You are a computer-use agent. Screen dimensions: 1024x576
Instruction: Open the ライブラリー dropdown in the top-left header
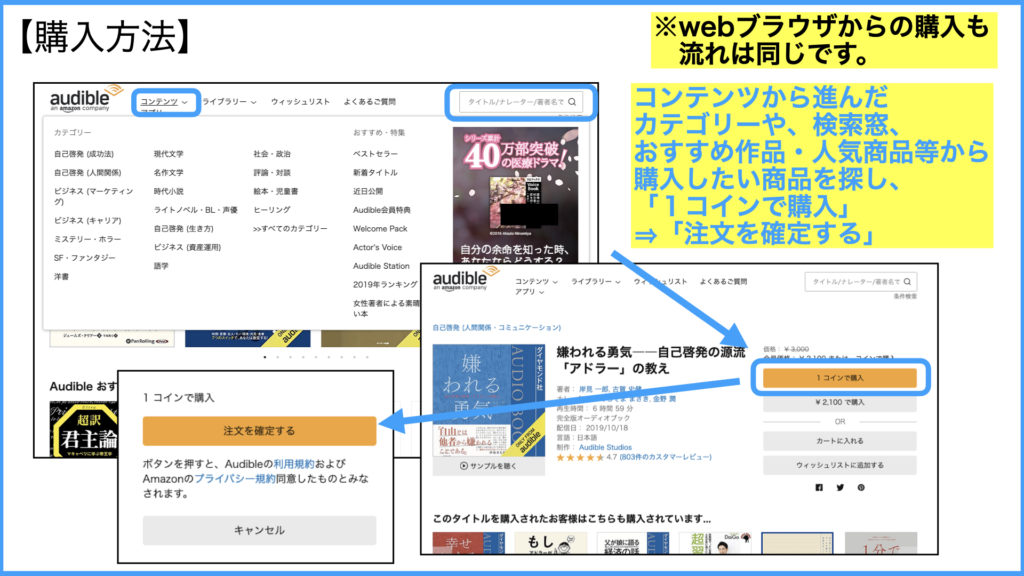click(229, 102)
